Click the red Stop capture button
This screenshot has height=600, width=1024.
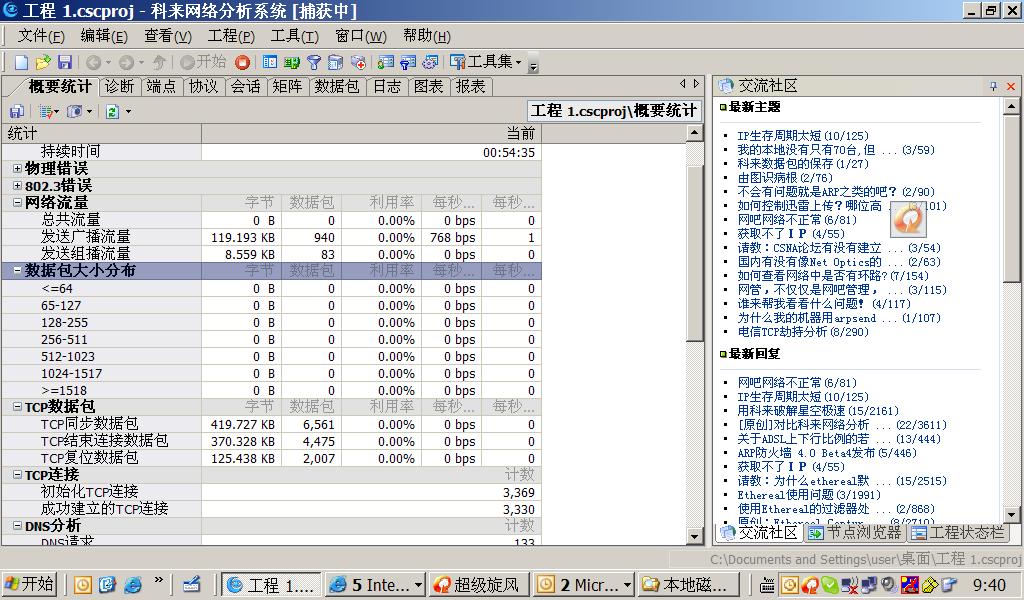[x=242, y=62]
